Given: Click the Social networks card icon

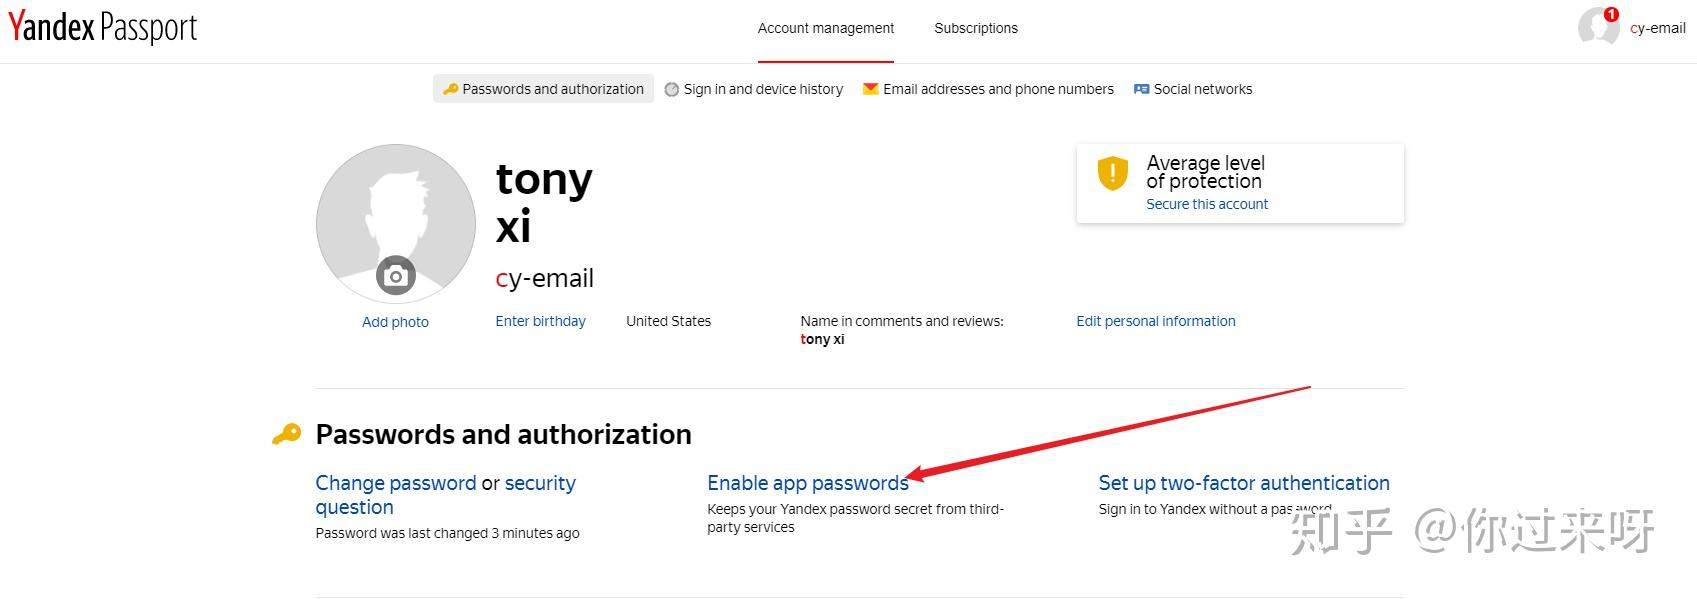Looking at the screenshot, I should point(1141,89).
